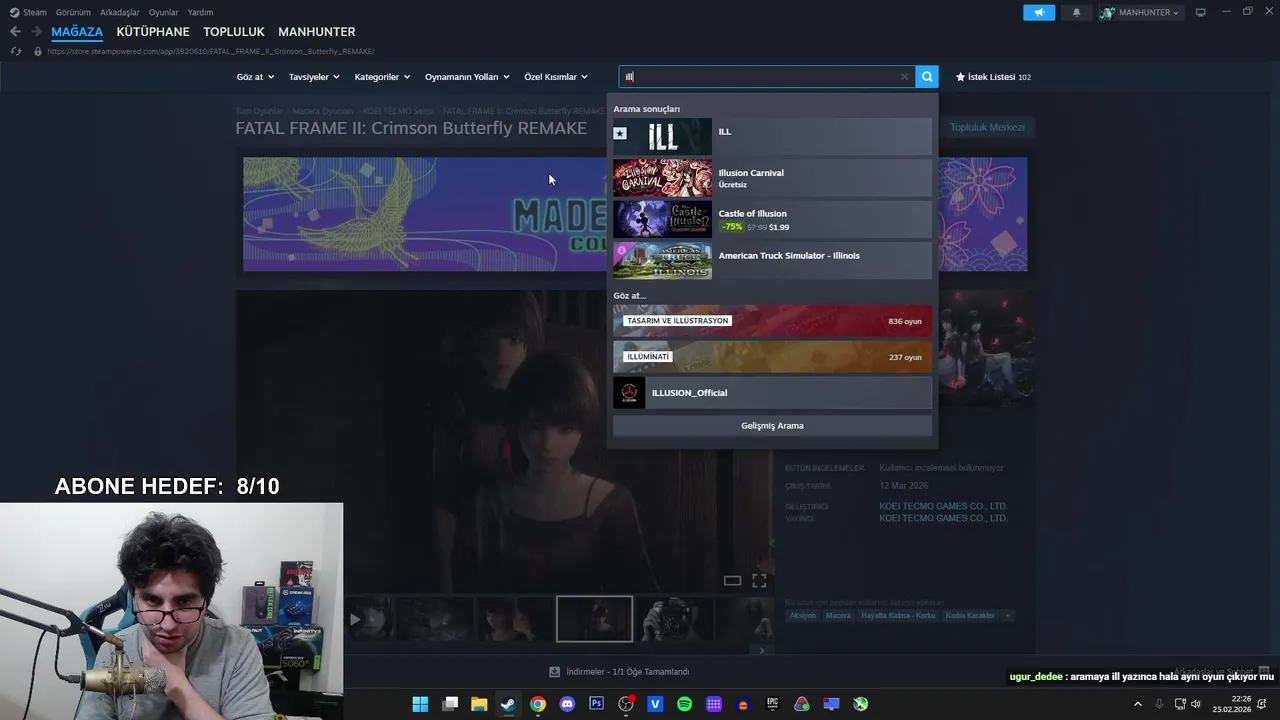This screenshot has height=720, width=1280.
Task: Open Epic Games Launcher from the taskbar
Action: point(772,704)
